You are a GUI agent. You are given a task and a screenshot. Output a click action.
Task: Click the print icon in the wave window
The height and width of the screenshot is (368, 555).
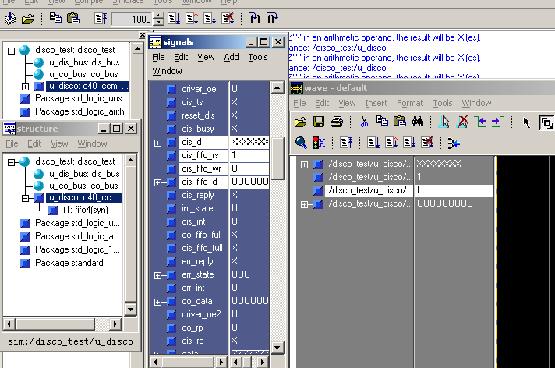[337, 122]
